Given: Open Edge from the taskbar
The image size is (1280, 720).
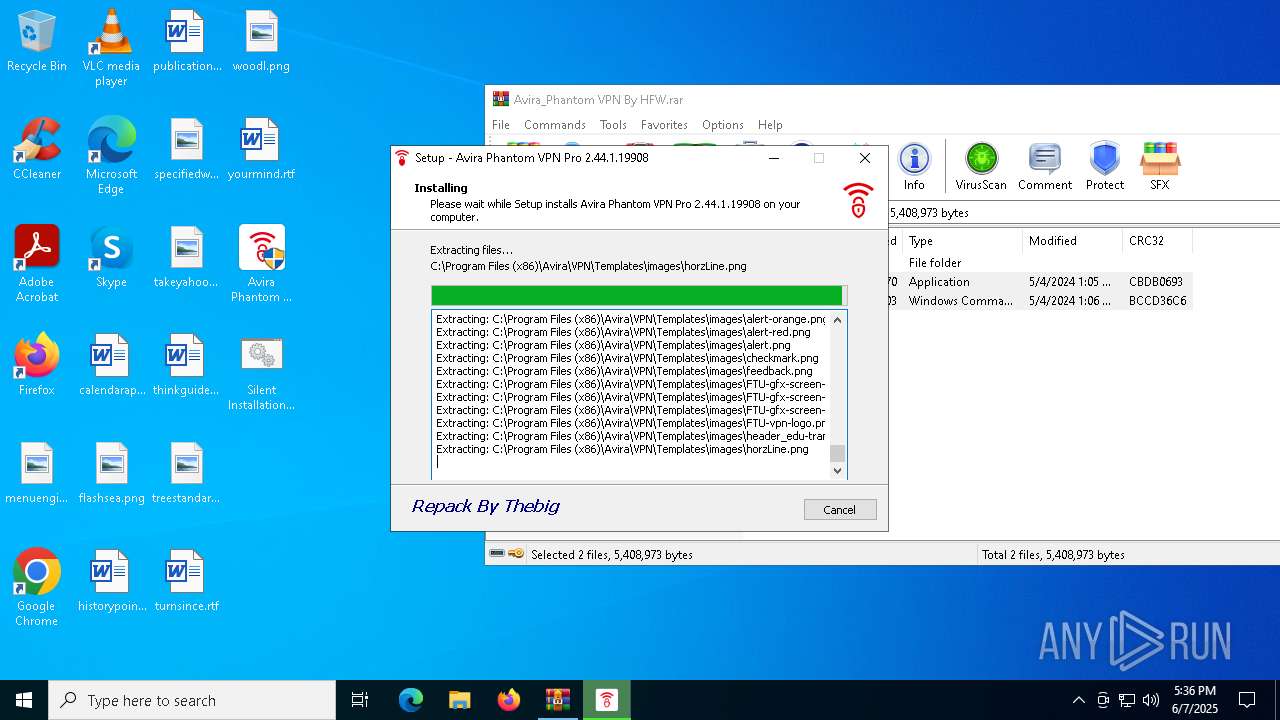Looking at the screenshot, I should (411, 700).
